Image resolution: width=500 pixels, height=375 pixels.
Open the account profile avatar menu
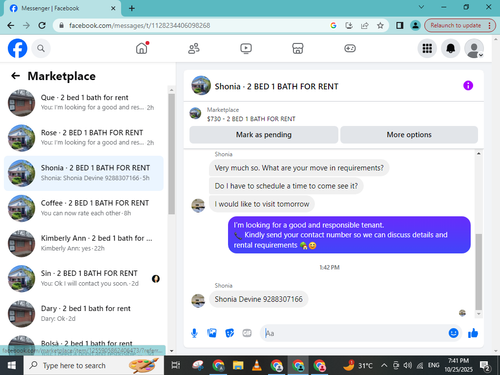[x=474, y=49]
